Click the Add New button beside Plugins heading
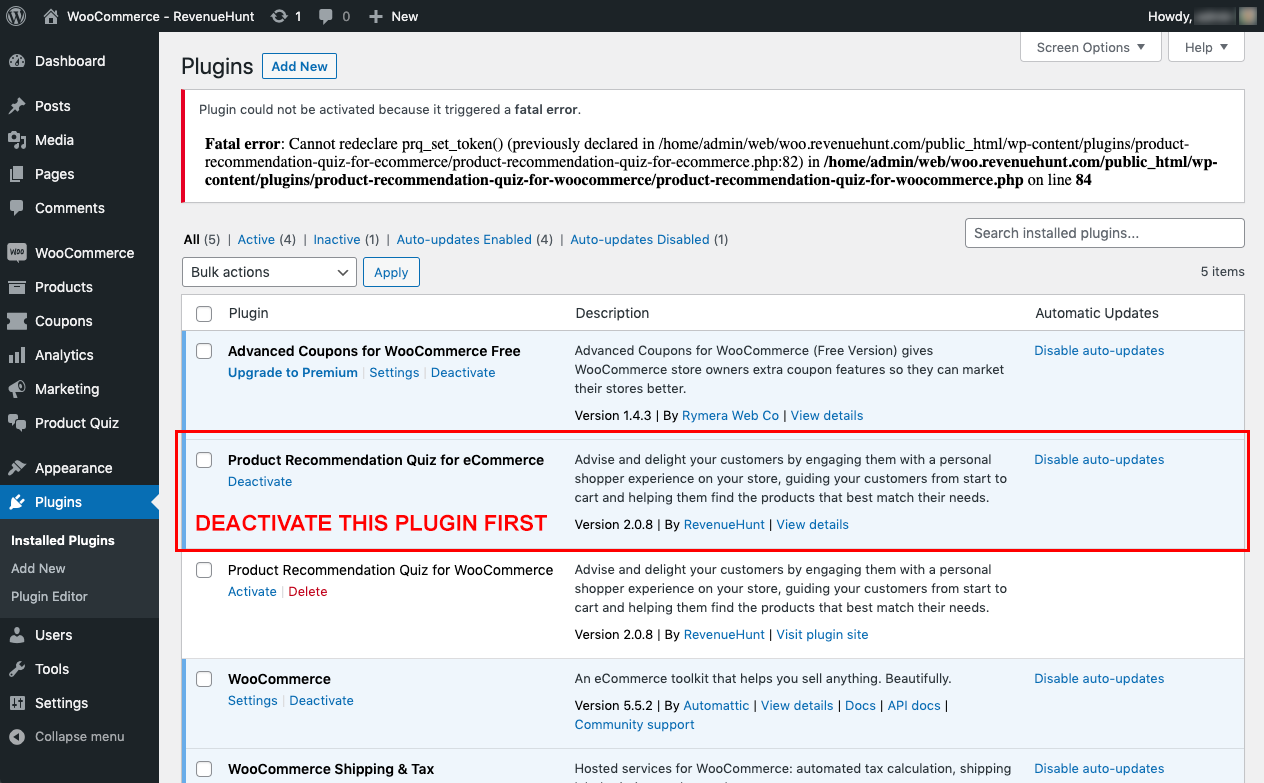1264x783 pixels. point(300,66)
